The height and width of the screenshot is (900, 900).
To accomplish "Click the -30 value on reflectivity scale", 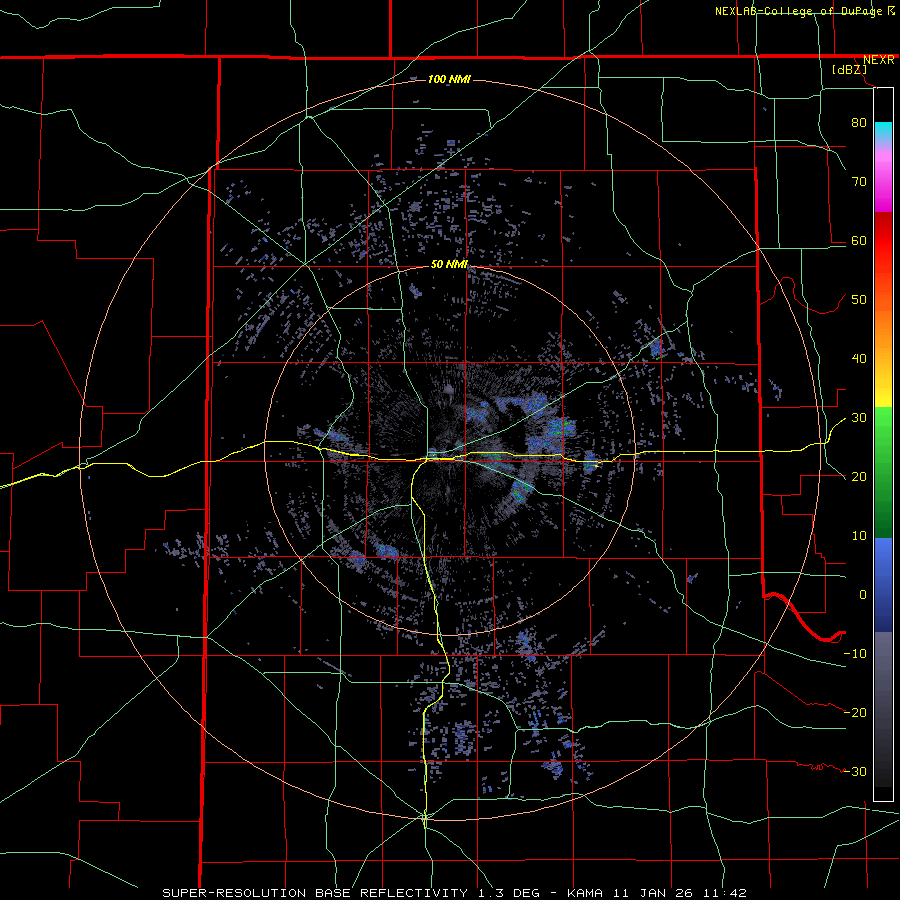I will pyautogui.click(x=855, y=771).
